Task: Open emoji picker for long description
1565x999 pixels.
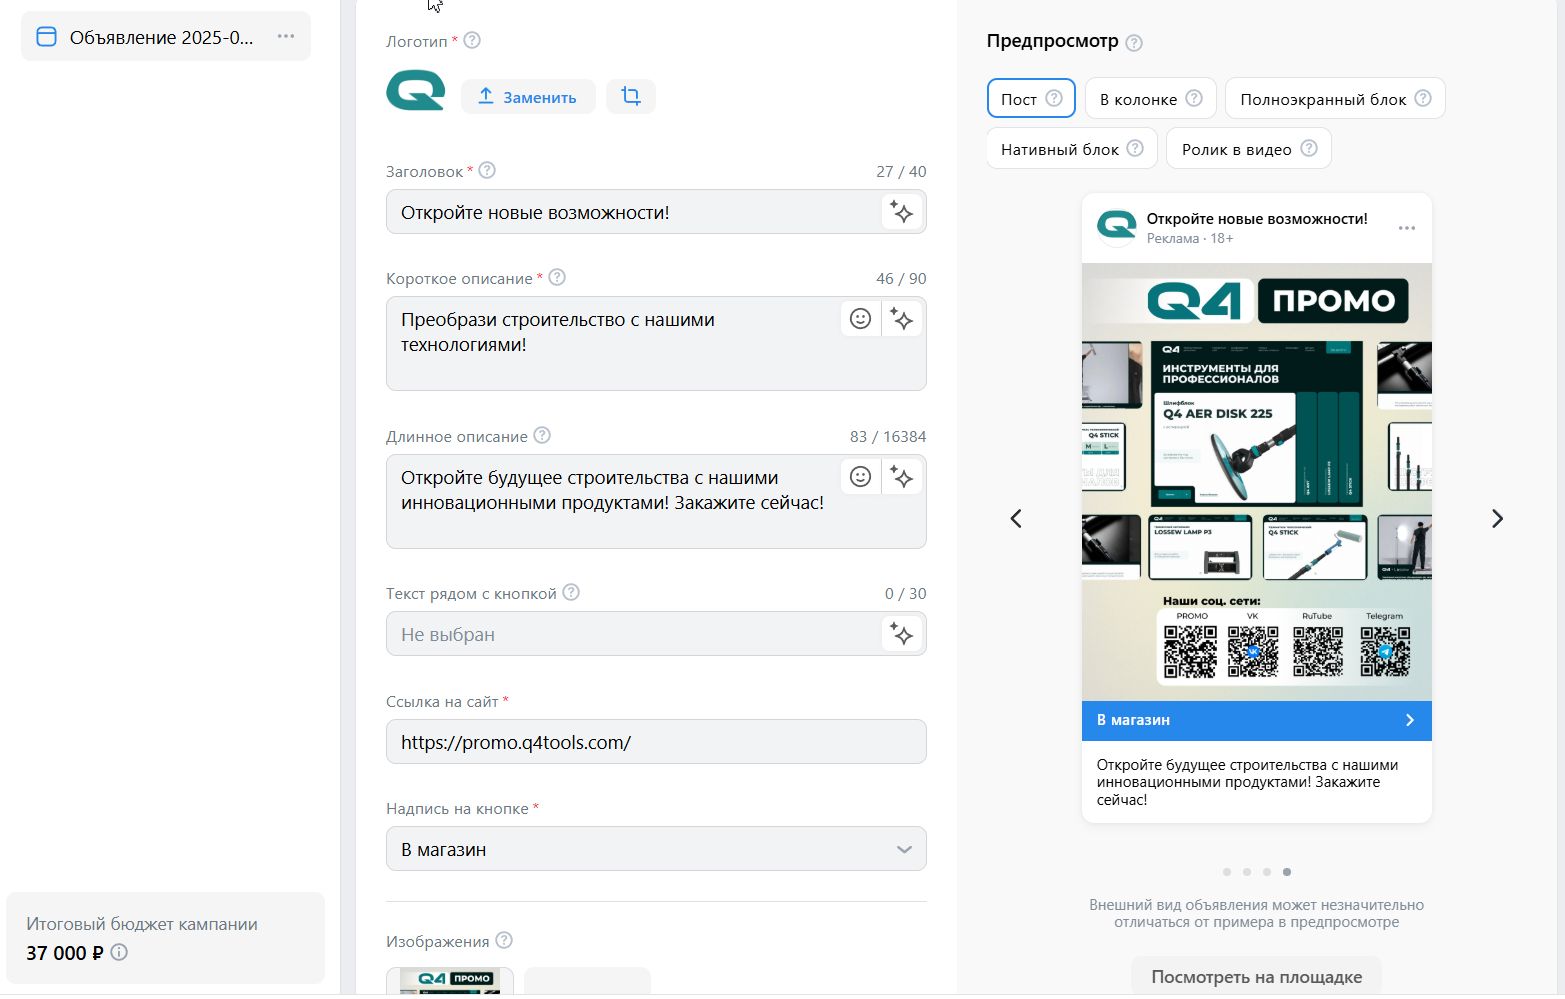Action: pyautogui.click(x=860, y=477)
